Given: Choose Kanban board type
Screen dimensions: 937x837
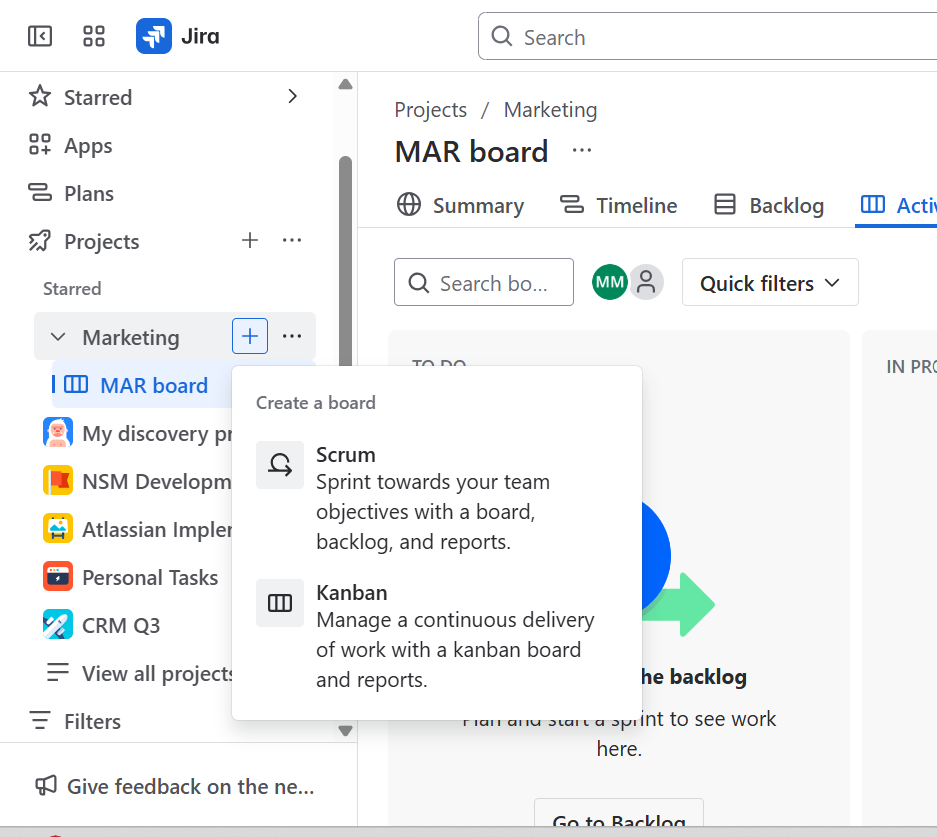Looking at the screenshot, I should pyautogui.click(x=436, y=636).
